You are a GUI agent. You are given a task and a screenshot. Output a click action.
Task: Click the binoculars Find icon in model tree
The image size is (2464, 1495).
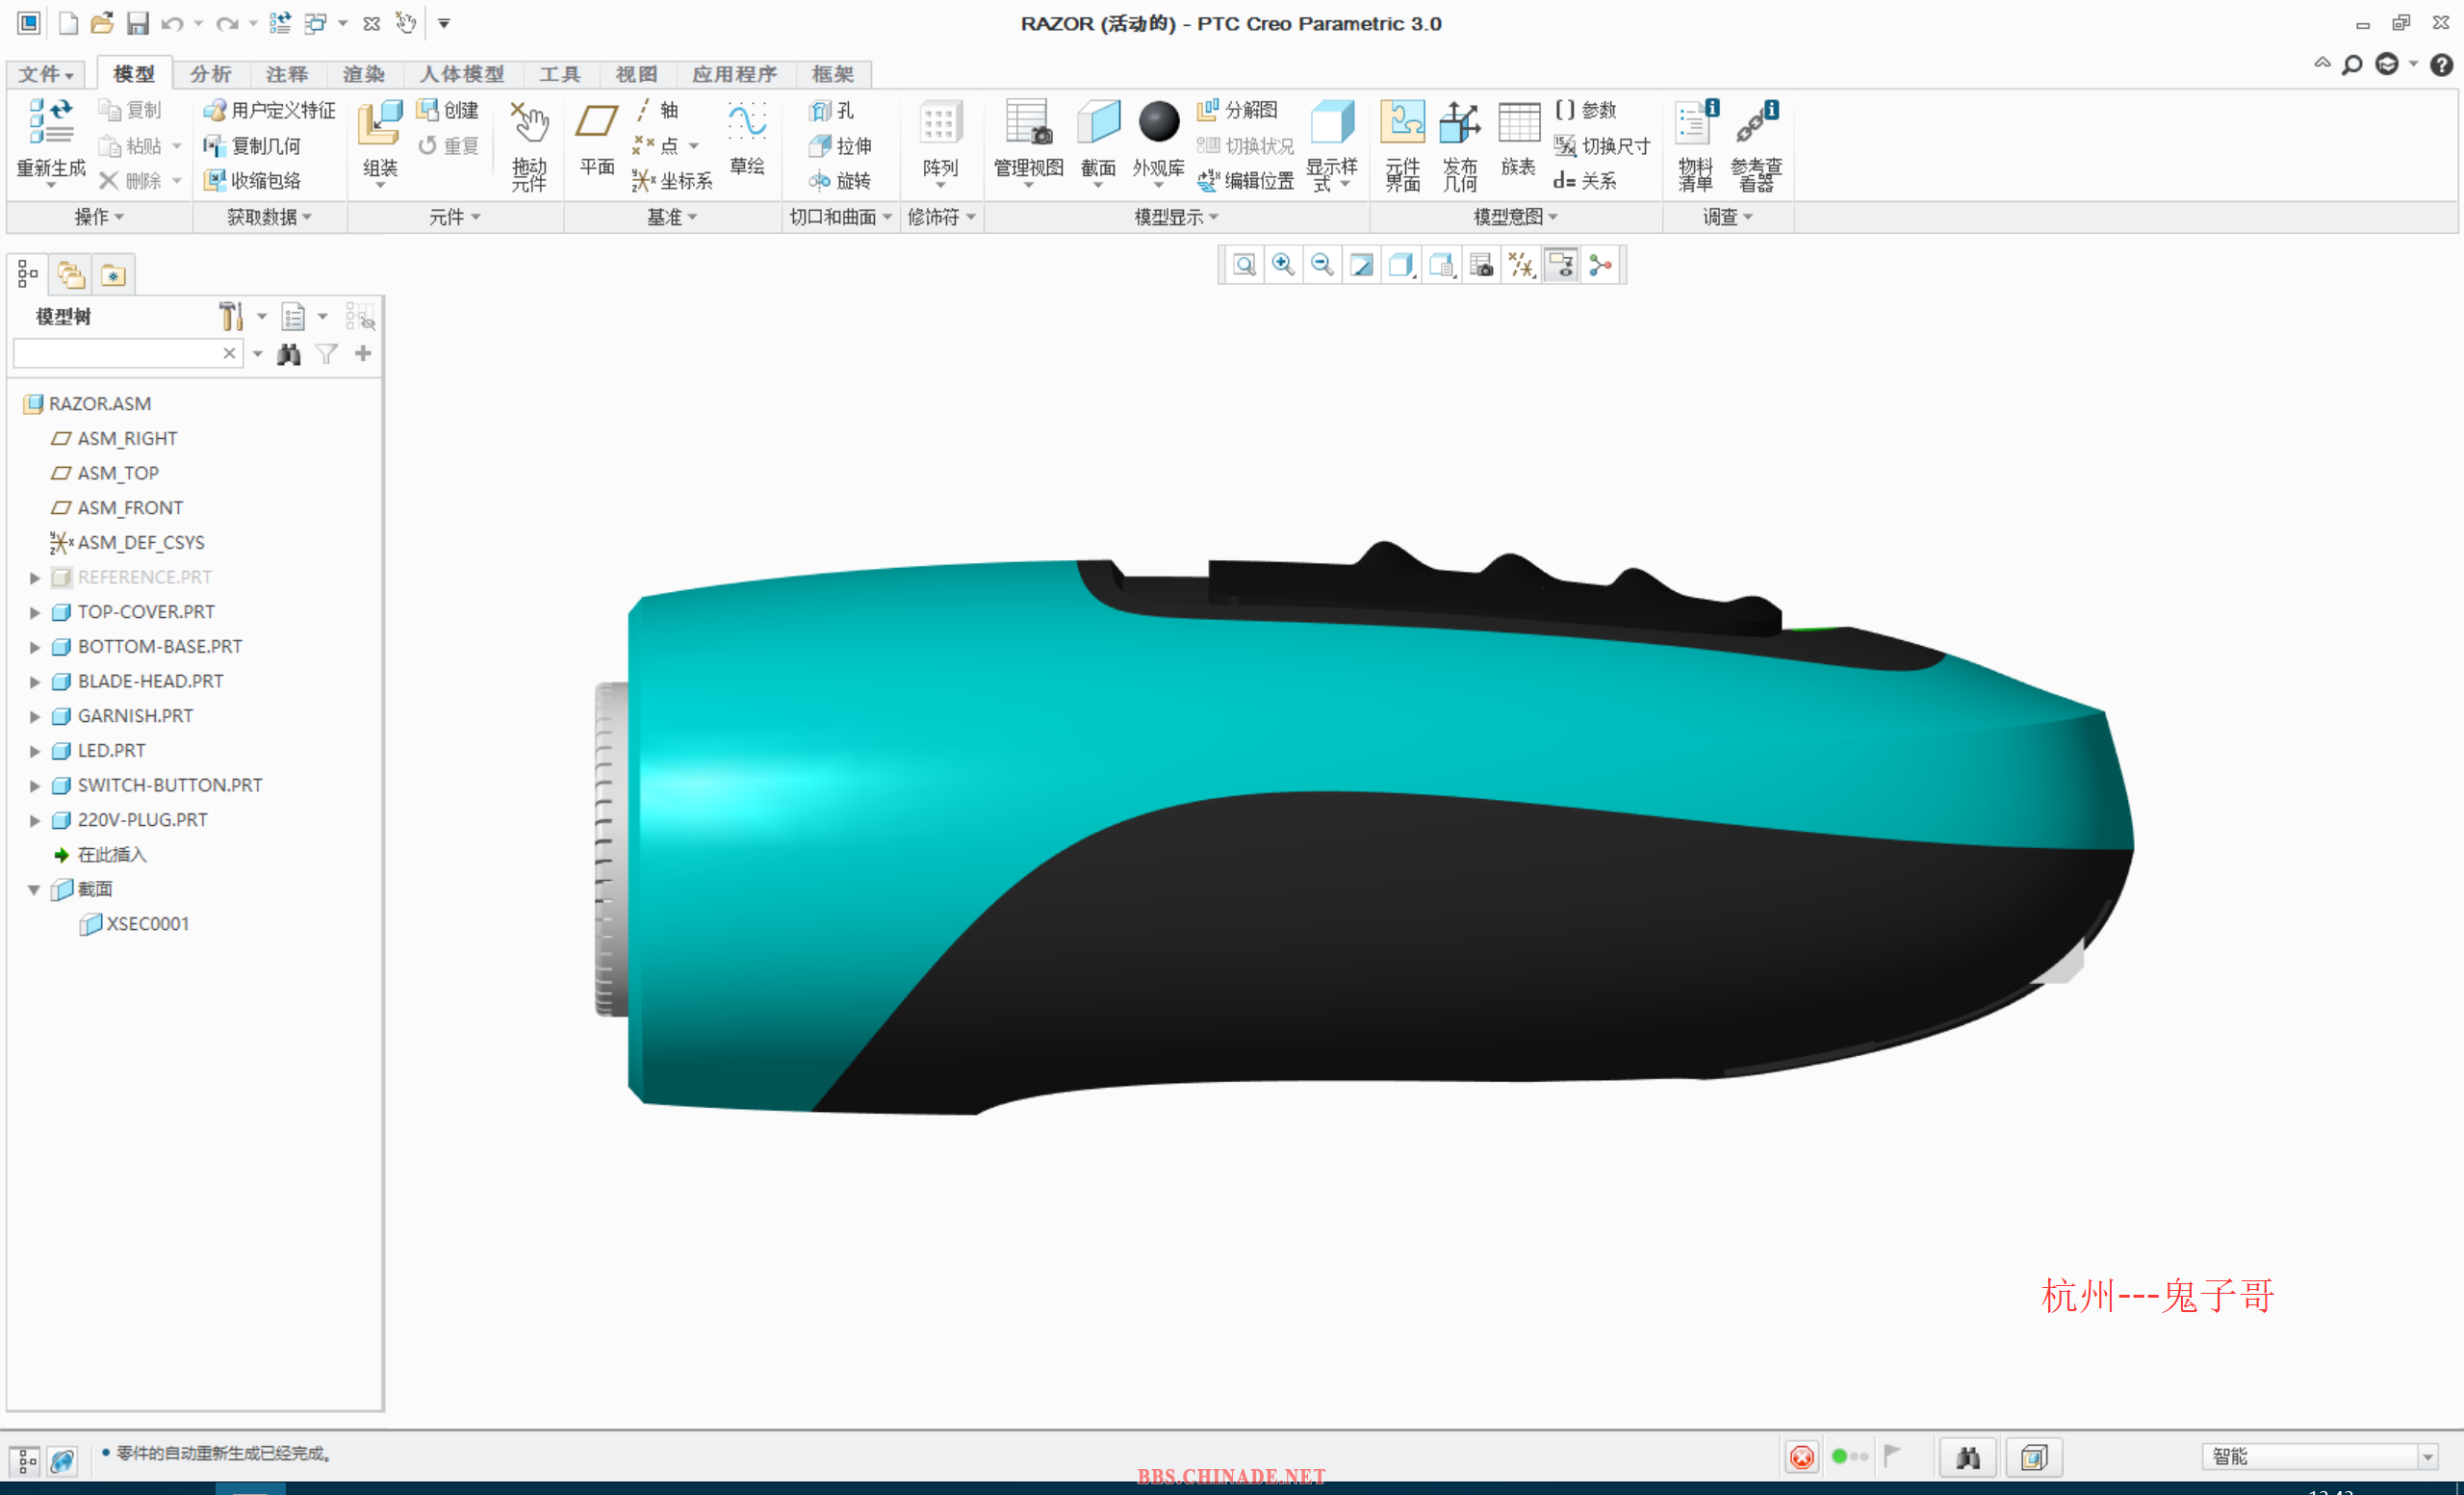coord(289,354)
